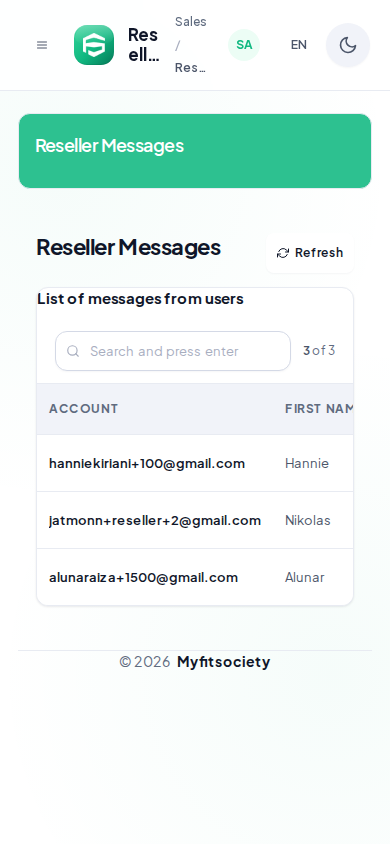Sort by the FIRST NAME column header
Image resolution: width=390 pixels, height=844 pixels.
tap(319, 409)
